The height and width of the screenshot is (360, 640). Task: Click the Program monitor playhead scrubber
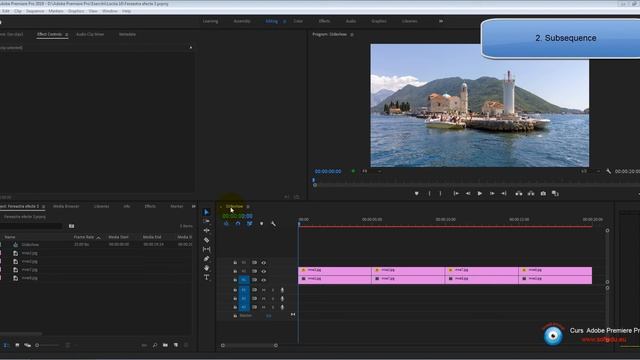point(313,180)
